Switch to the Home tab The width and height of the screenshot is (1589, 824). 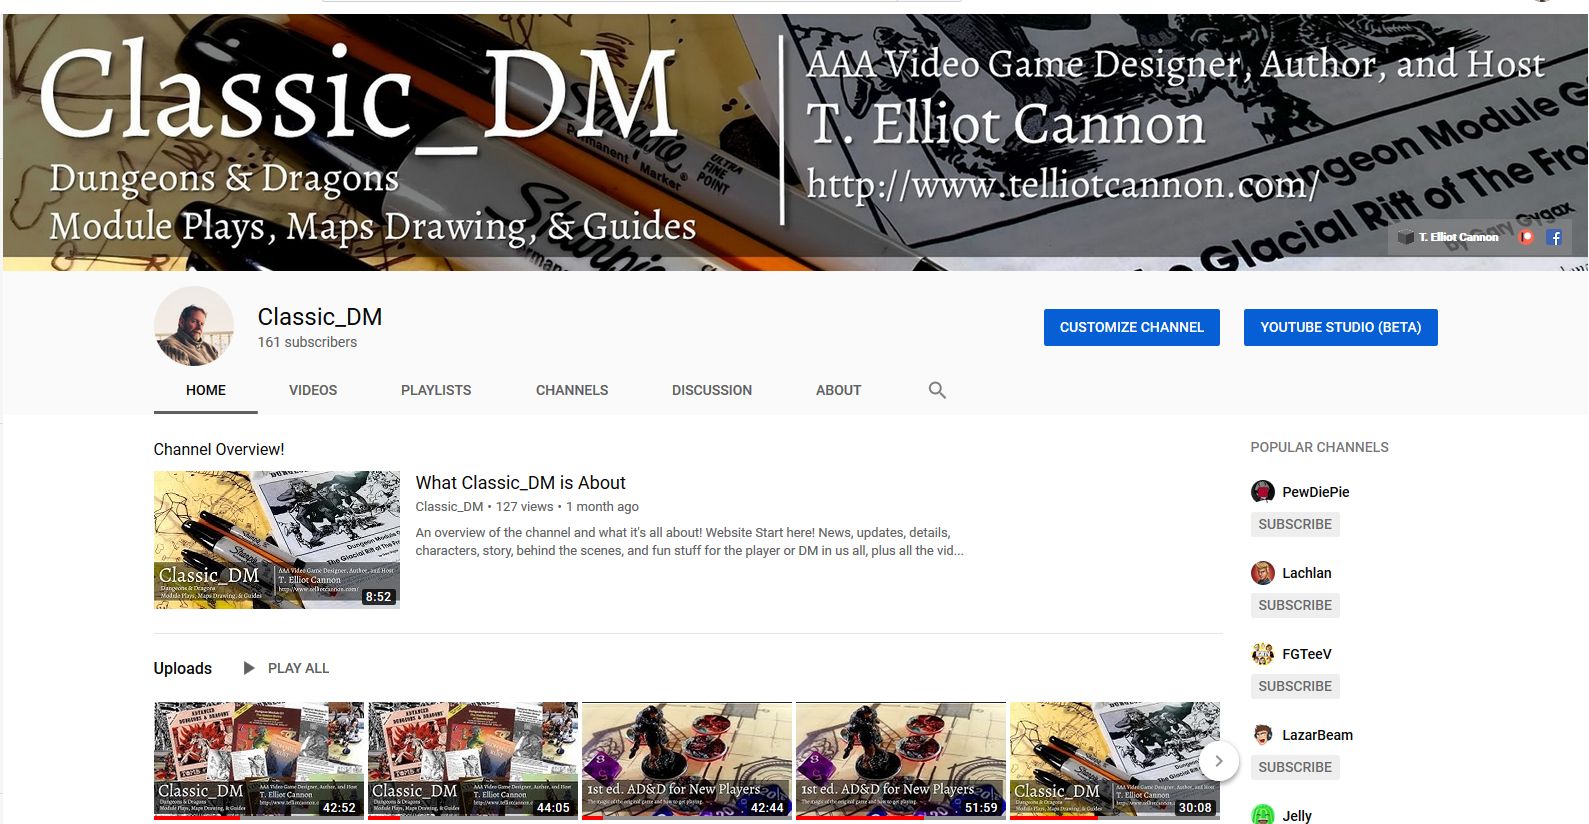(206, 390)
